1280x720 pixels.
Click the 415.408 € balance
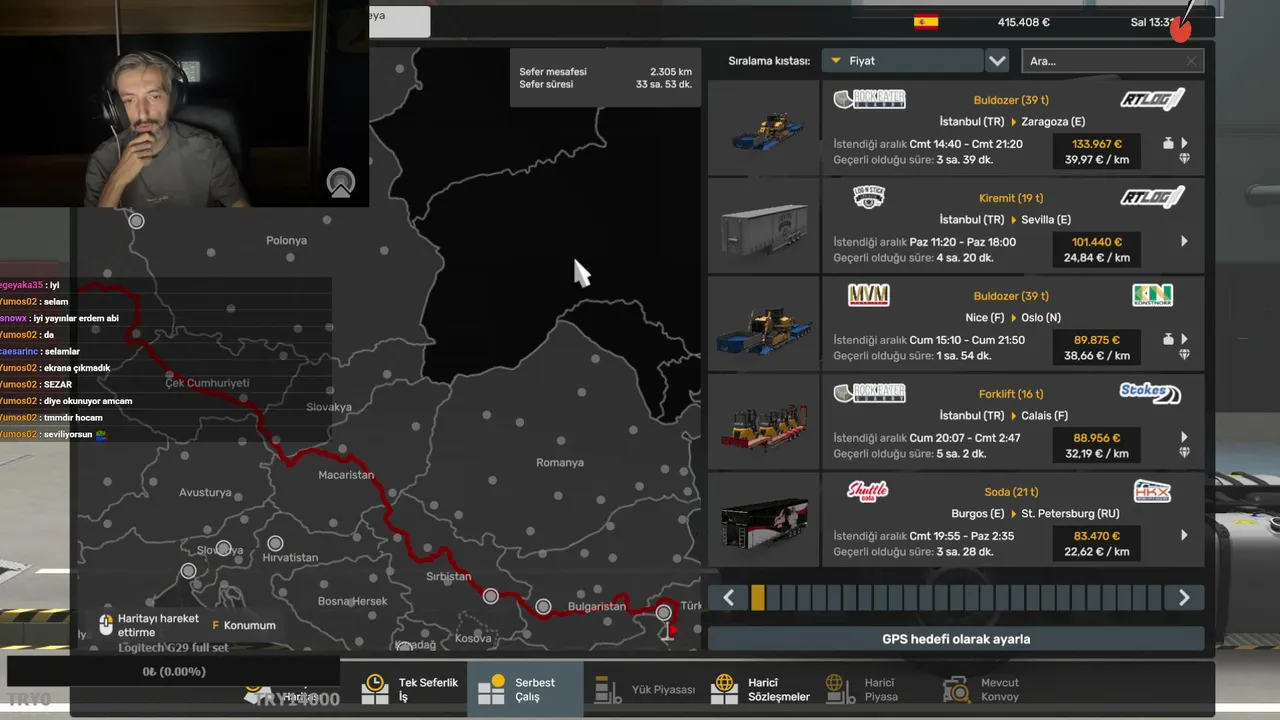1024,22
